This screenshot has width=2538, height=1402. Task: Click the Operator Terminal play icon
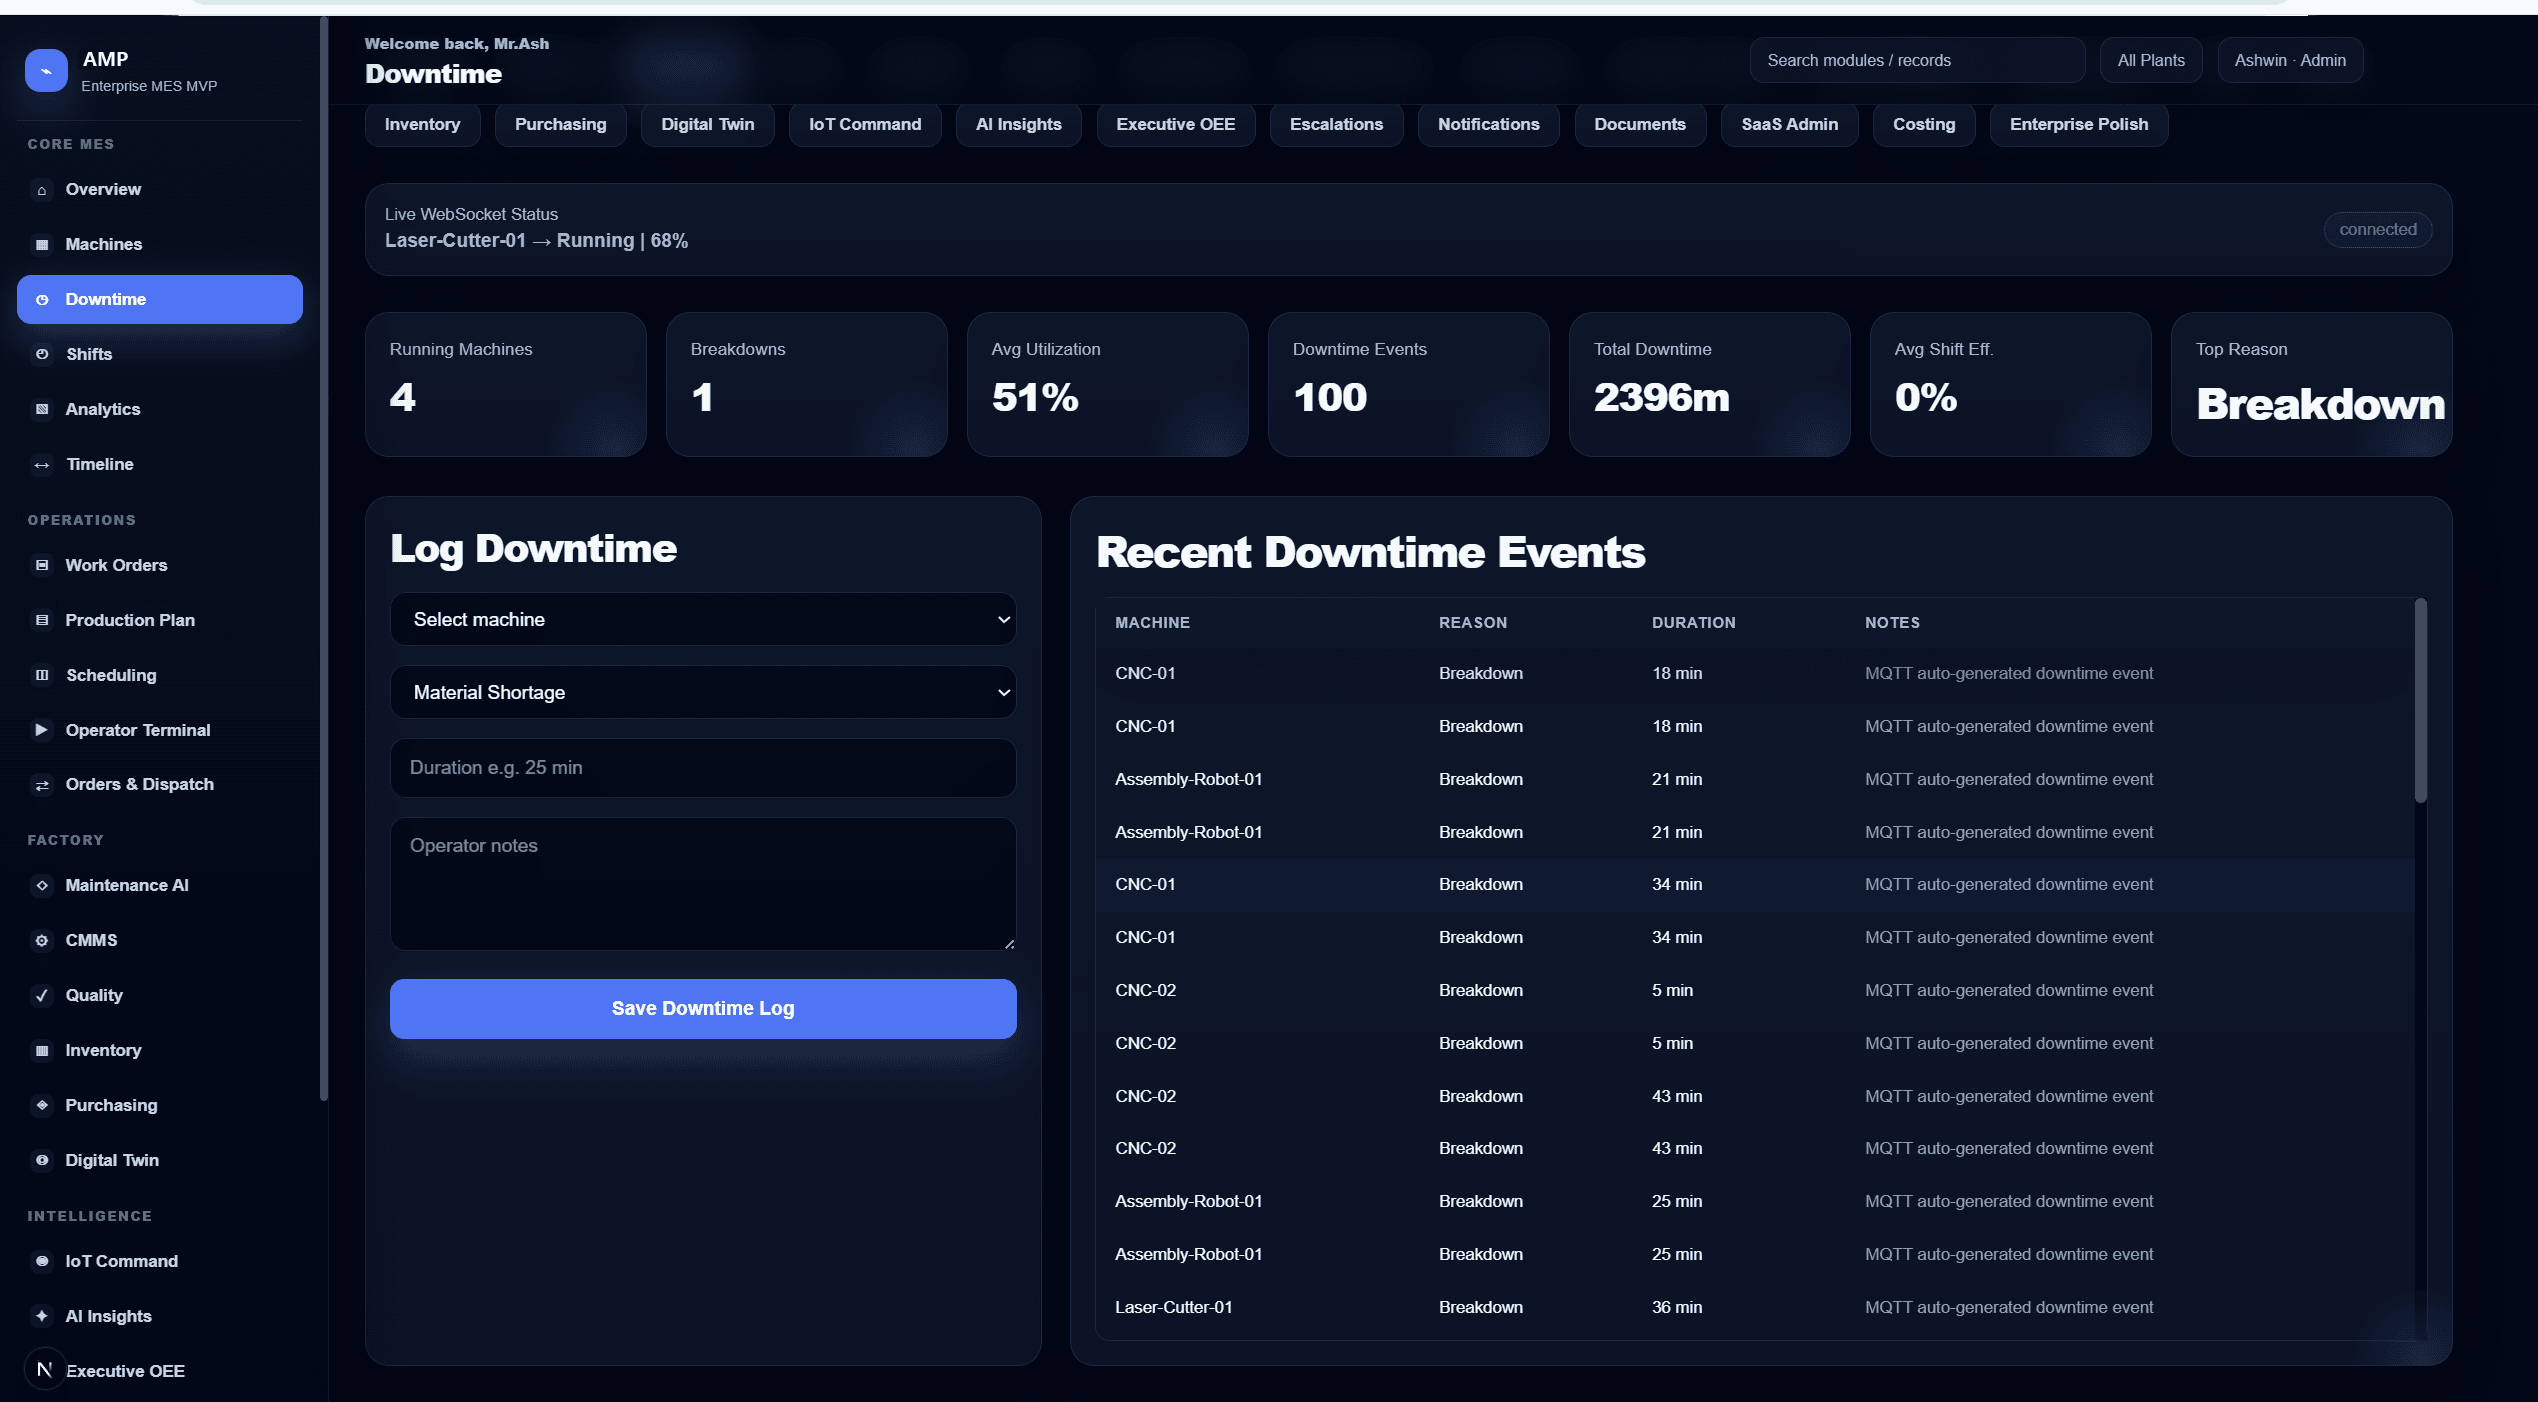pyautogui.click(x=42, y=730)
